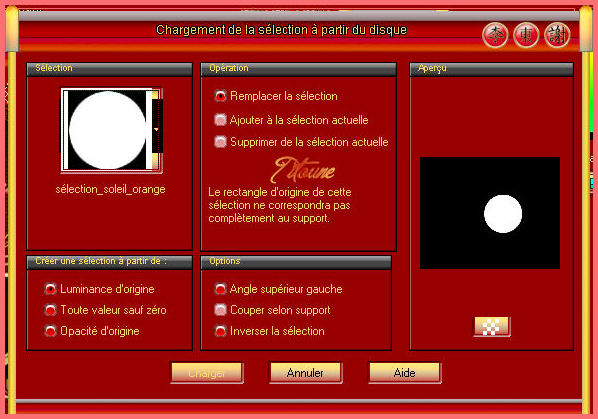Click the Annuler button
This screenshot has height=419, width=598.
305,372
